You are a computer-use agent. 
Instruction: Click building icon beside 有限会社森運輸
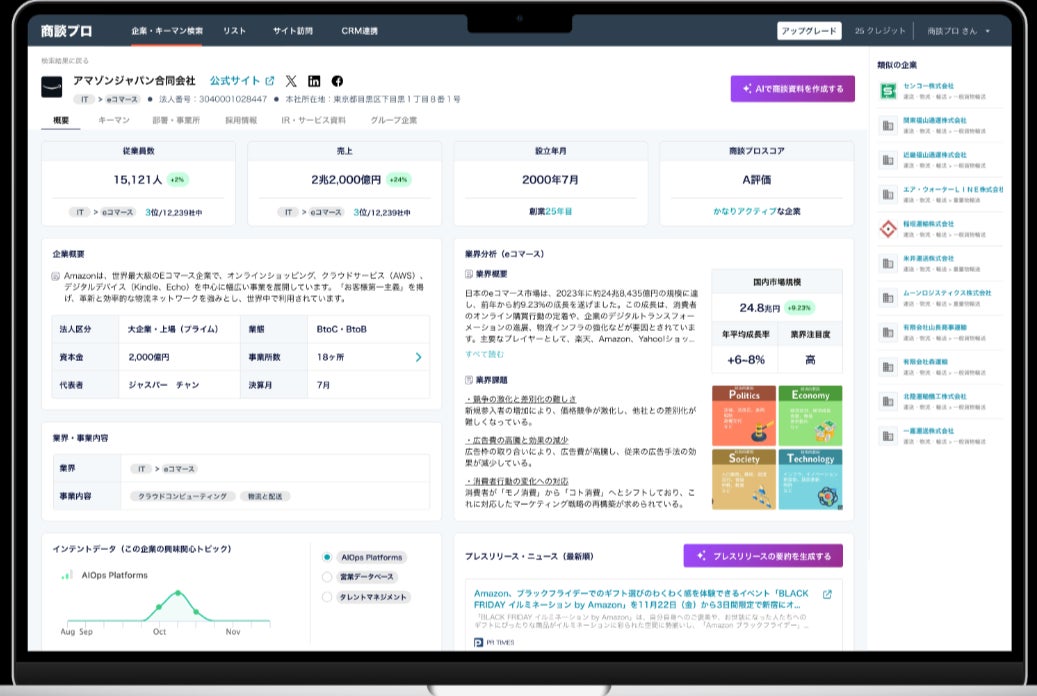[x=888, y=367]
